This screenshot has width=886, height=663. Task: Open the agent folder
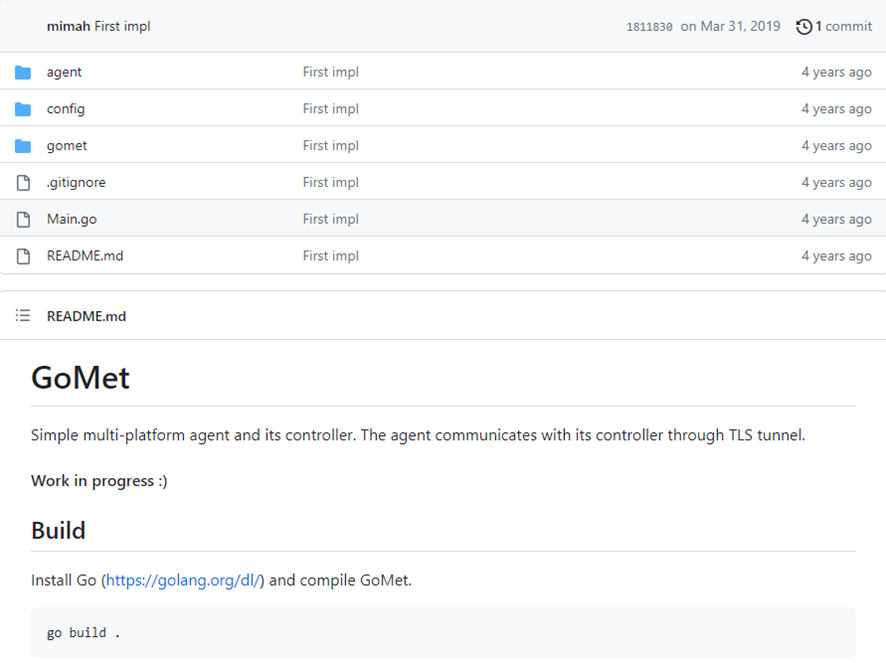point(64,72)
